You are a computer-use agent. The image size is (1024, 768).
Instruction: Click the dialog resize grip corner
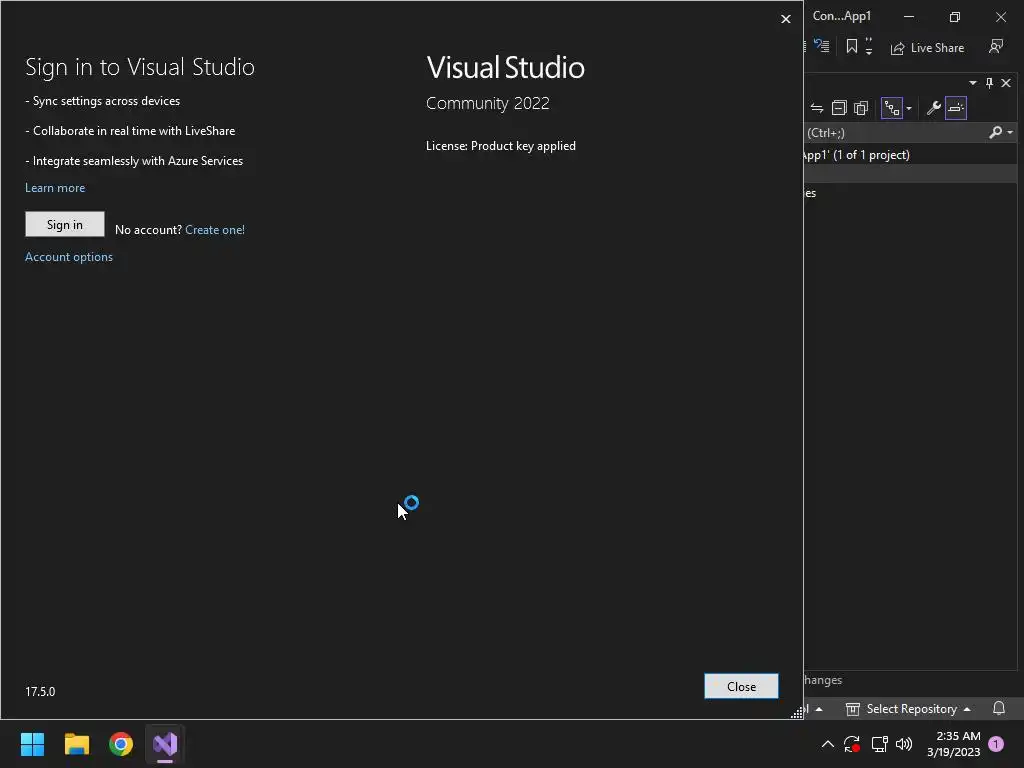click(797, 712)
